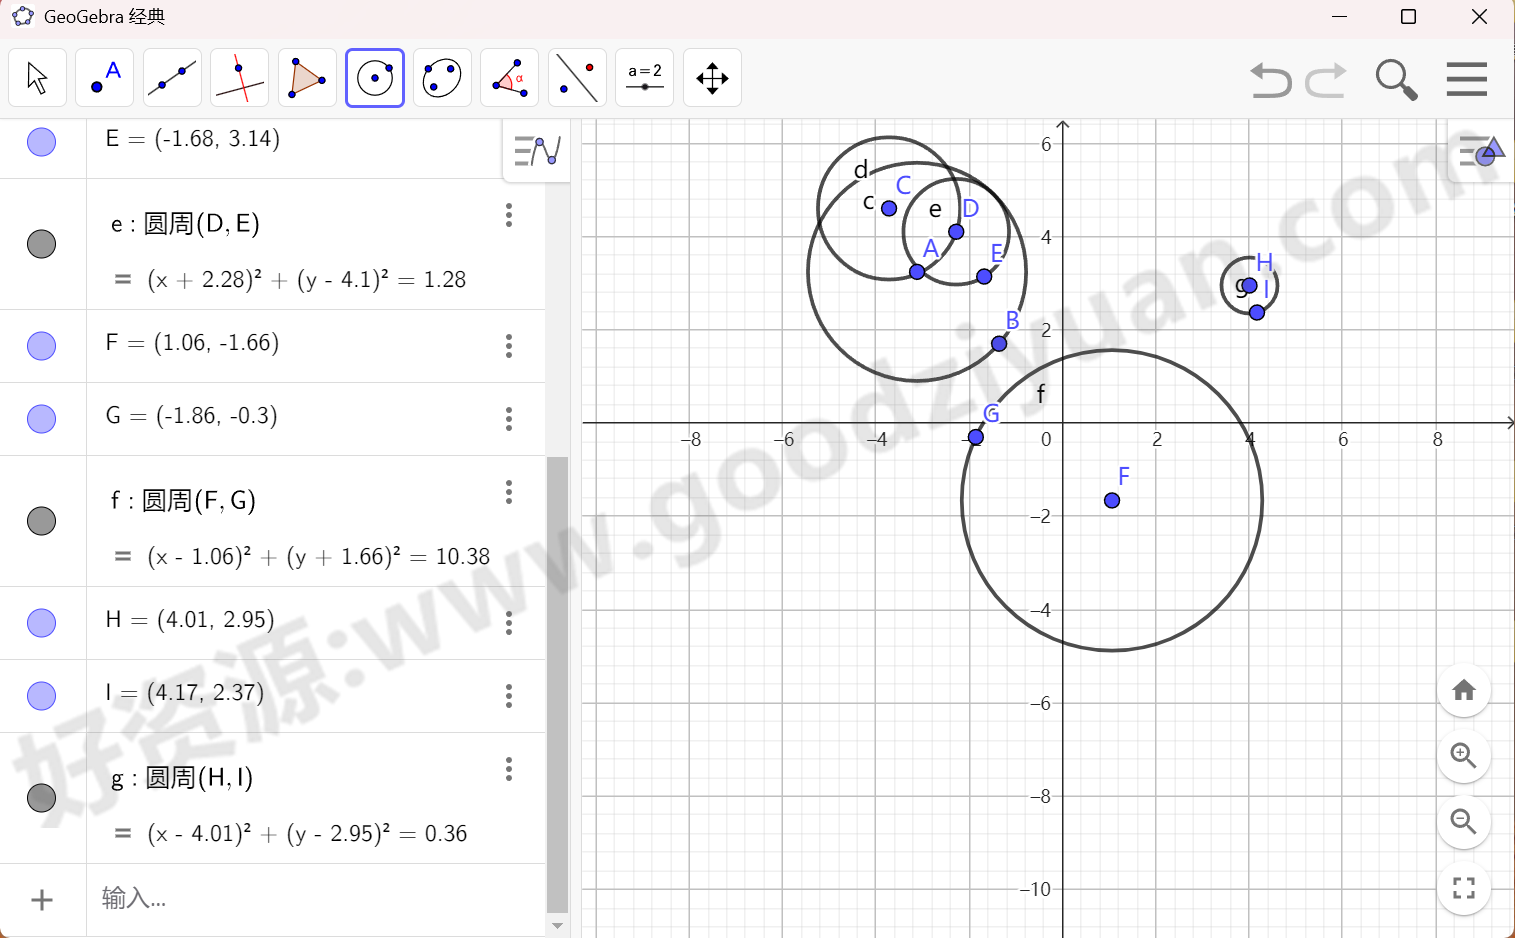Open the three-dot menu beside point G

[509, 419]
